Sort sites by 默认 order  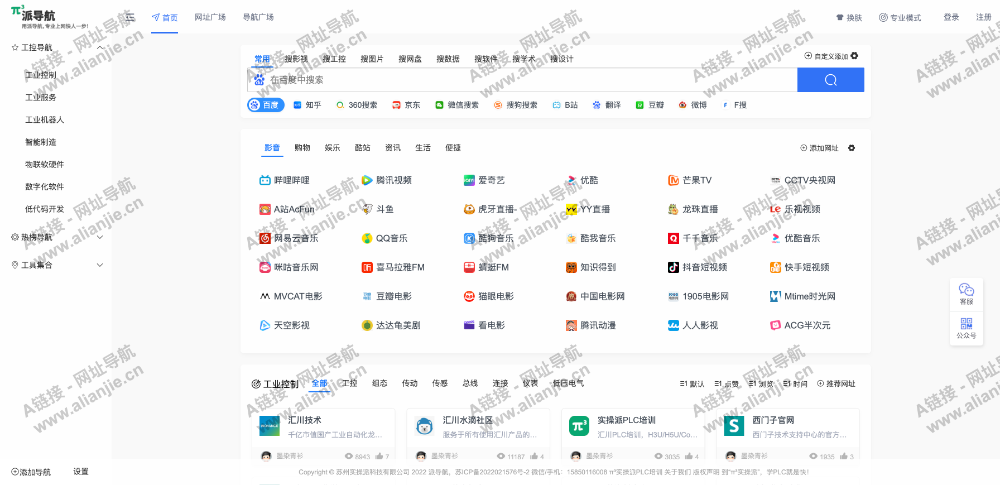pos(692,384)
